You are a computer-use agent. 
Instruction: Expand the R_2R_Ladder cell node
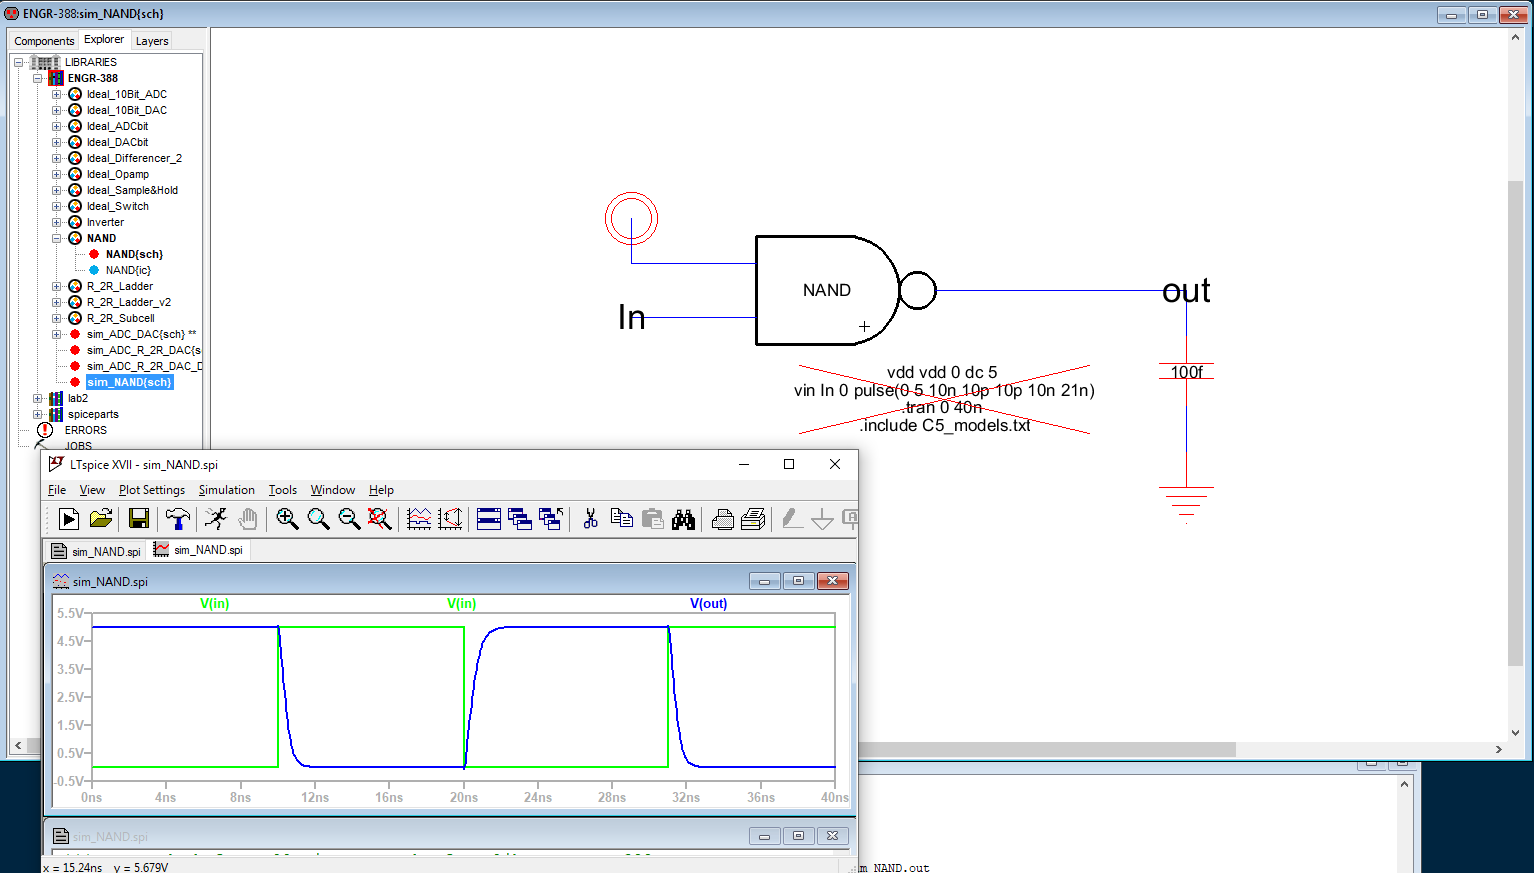(x=57, y=286)
